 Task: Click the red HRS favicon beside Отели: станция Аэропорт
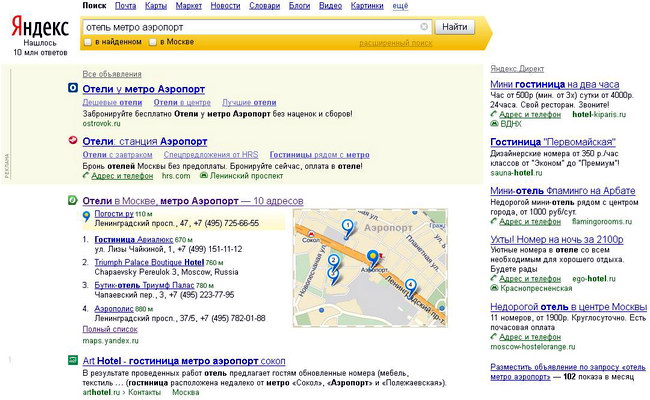[73, 140]
